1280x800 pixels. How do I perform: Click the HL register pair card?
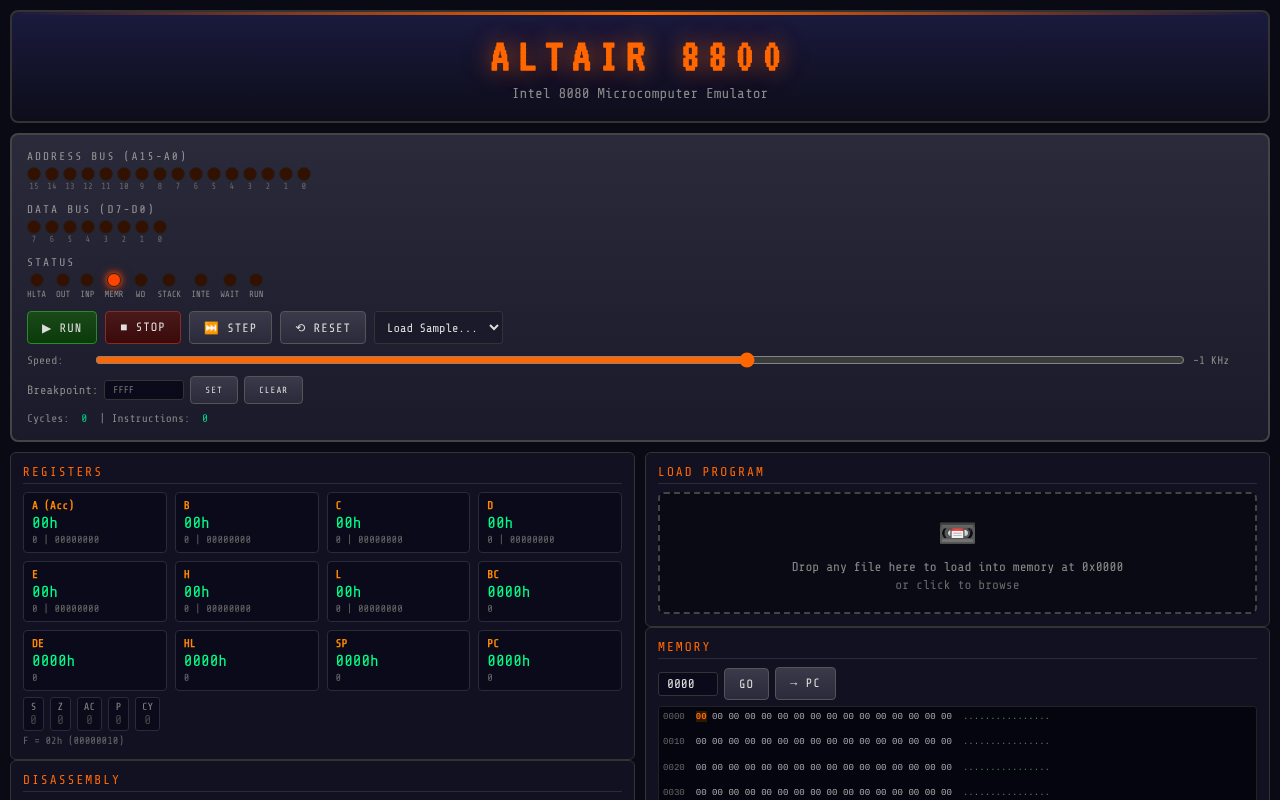[x=247, y=660]
